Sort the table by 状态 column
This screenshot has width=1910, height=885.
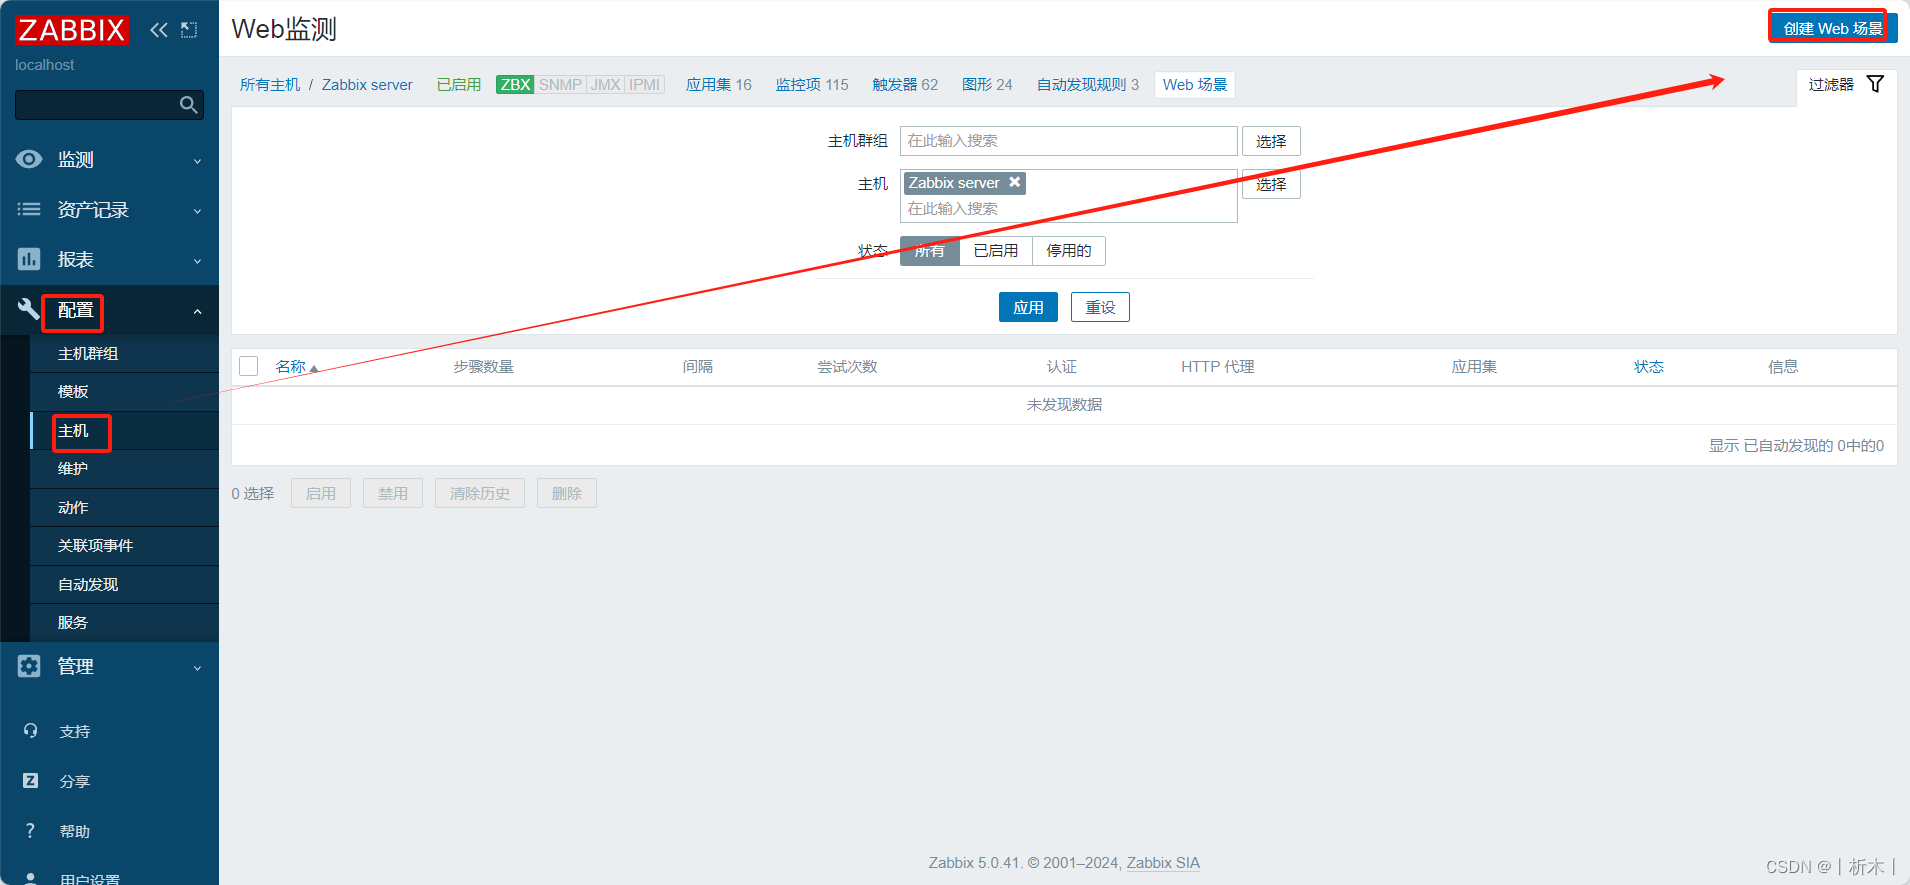tap(1649, 367)
